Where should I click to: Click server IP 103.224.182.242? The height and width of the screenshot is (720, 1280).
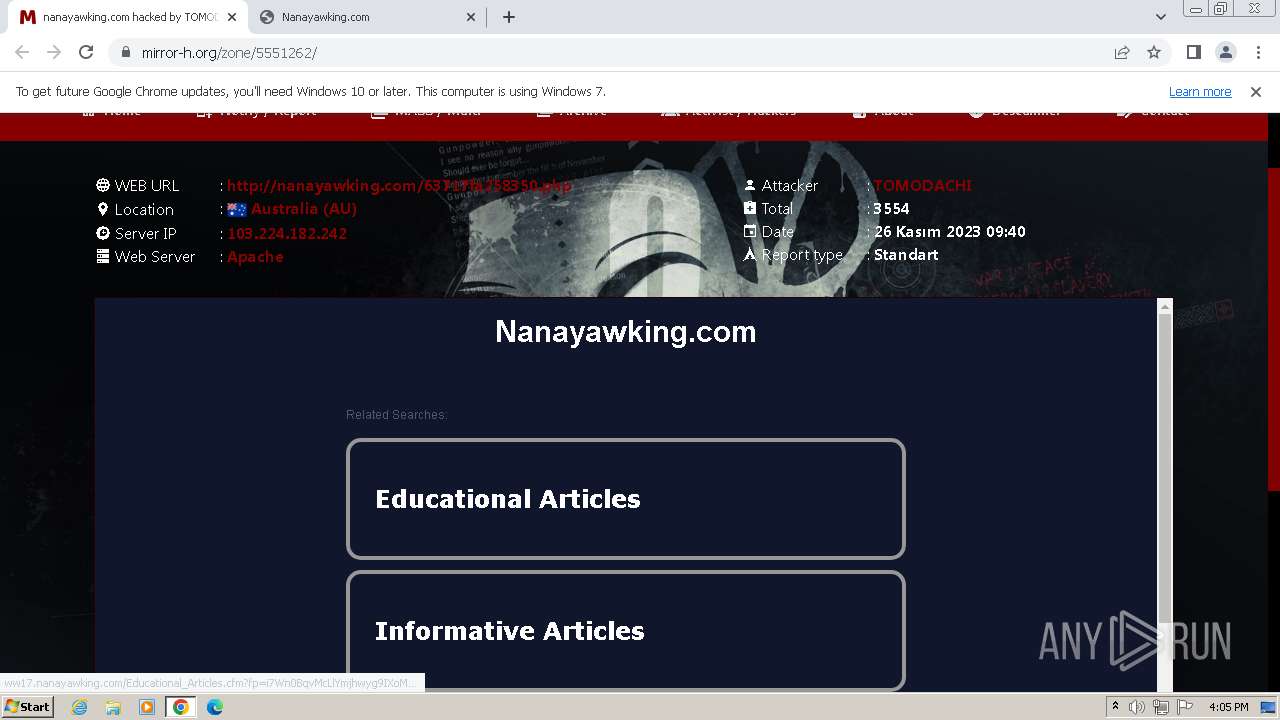point(287,233)
